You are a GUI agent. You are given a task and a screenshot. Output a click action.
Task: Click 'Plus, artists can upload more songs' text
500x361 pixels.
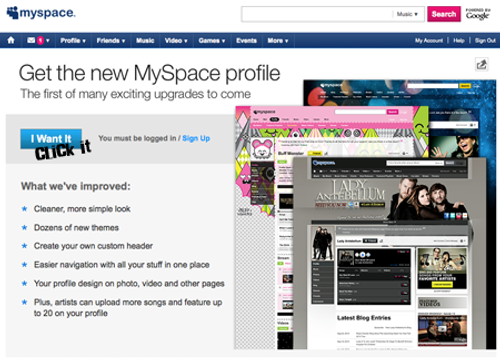tap(128, 308)
